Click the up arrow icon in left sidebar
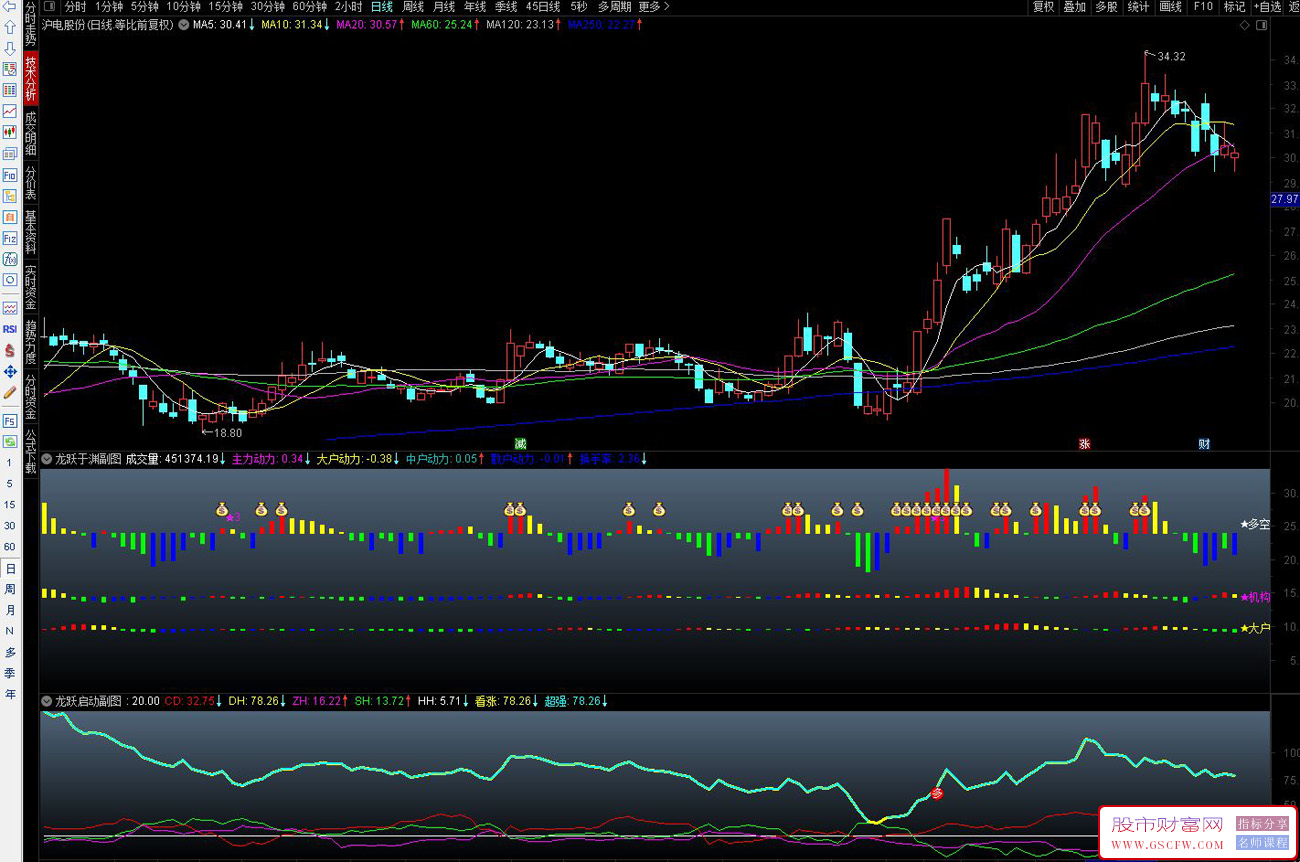This screenshot has height=862, width=1300. pos(10,27)
